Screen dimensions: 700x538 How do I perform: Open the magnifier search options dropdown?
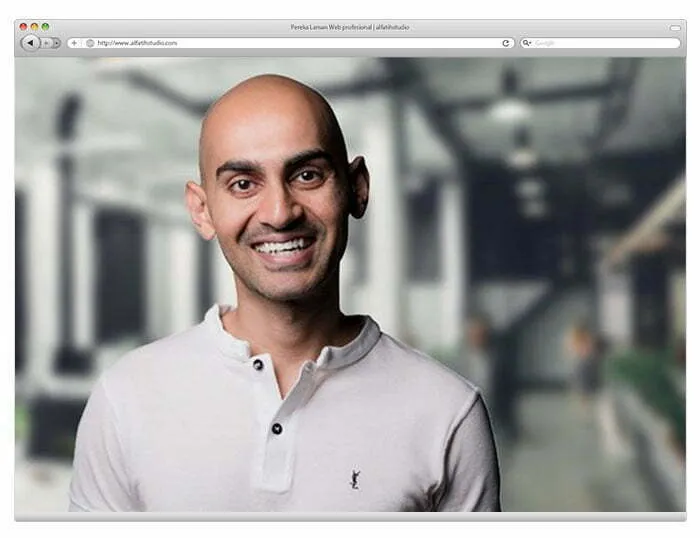click(527, 43)
